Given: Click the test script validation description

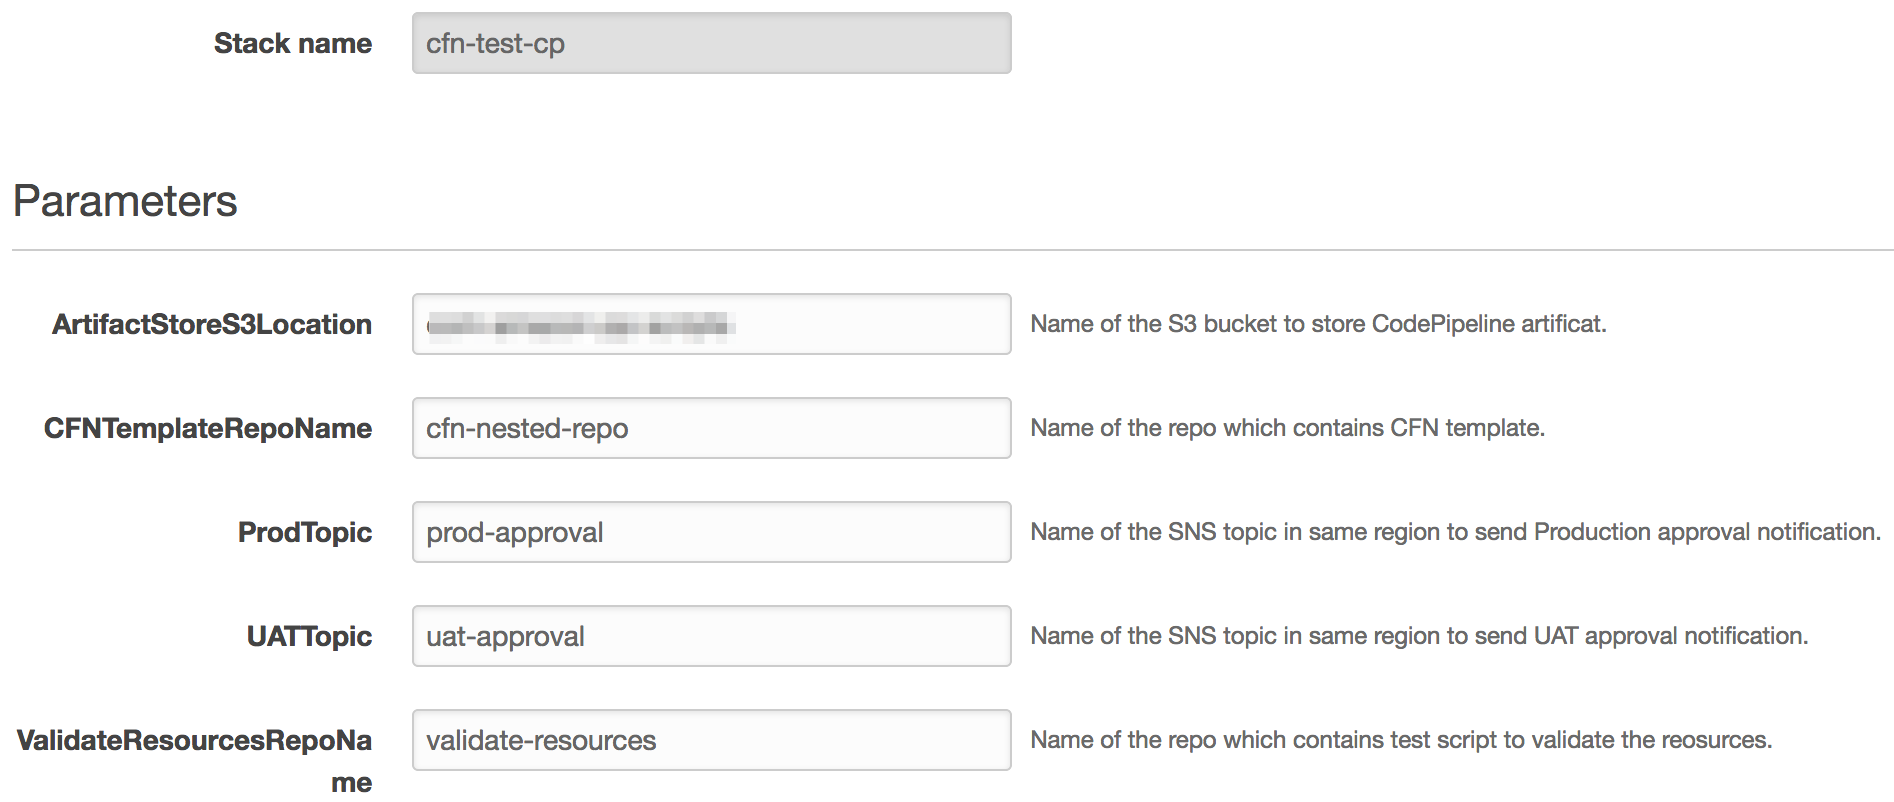Looking at the screenshot, I should coord(1401,740).
